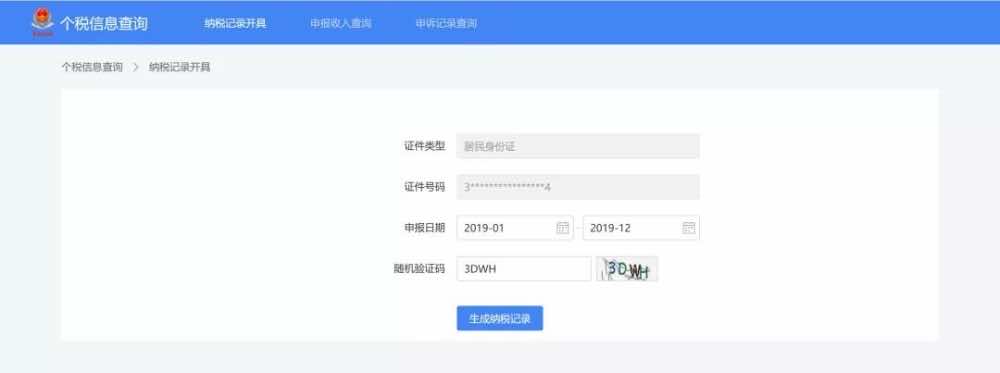Open calendar icon in 2019-12 date field

tap(689, 228)
